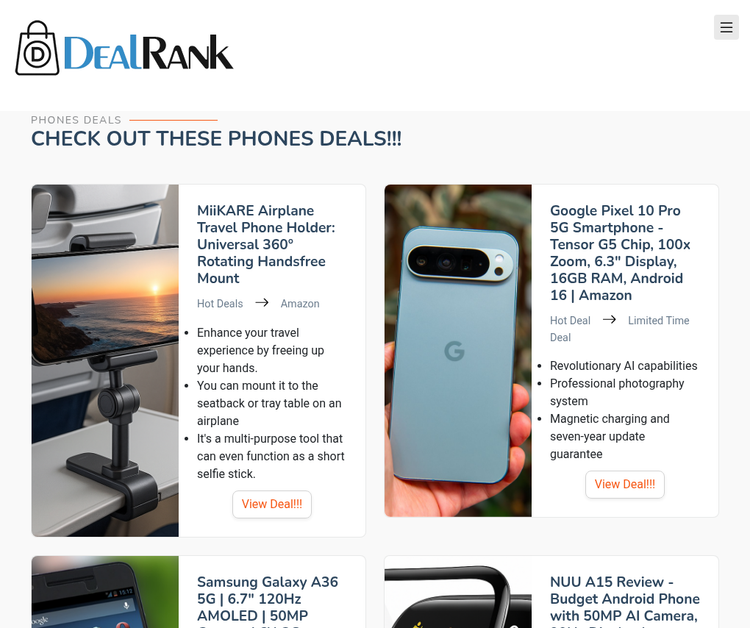Open the airplane phone holder image
The width and height of the screenshot is (750, 628).
105,361
